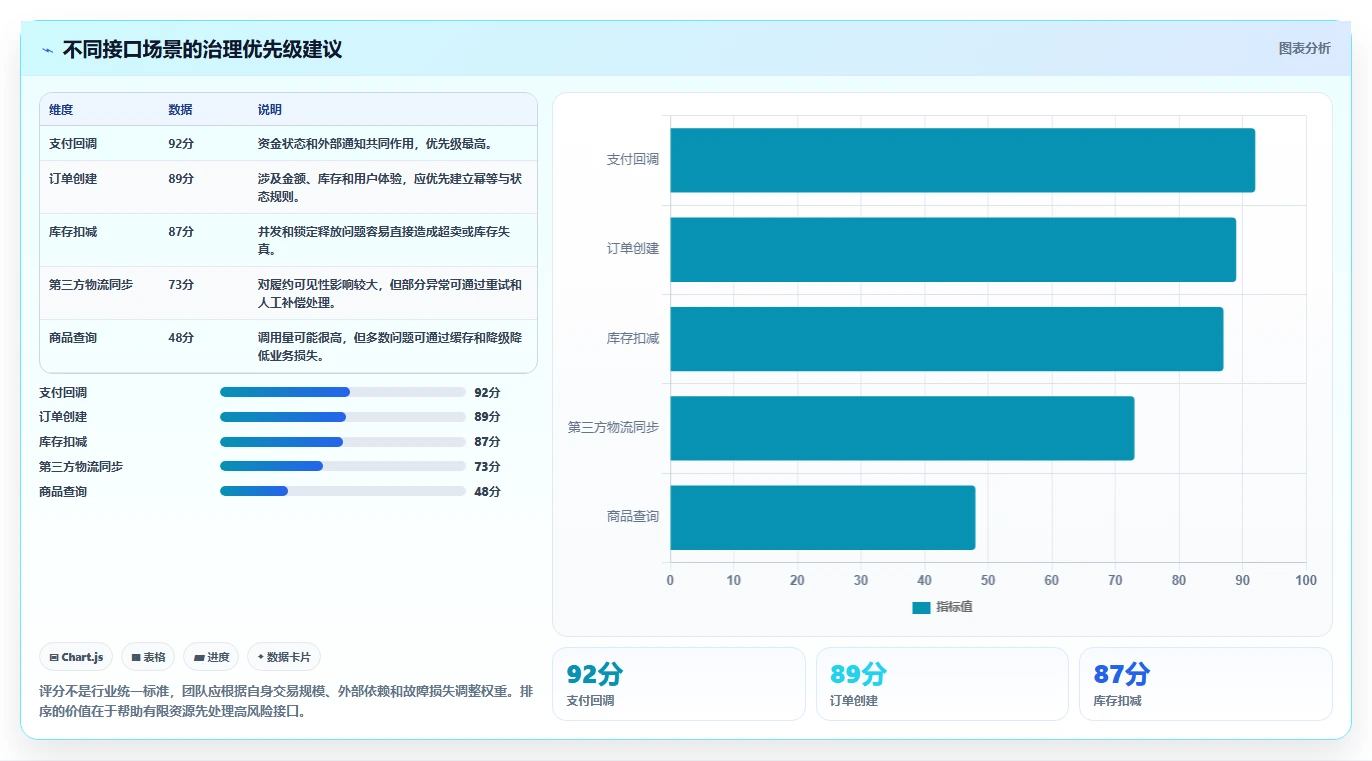Click the 商品查询 chart axis label
Image resolution: width=1372 pixels, height=761 pixels.
633,517
